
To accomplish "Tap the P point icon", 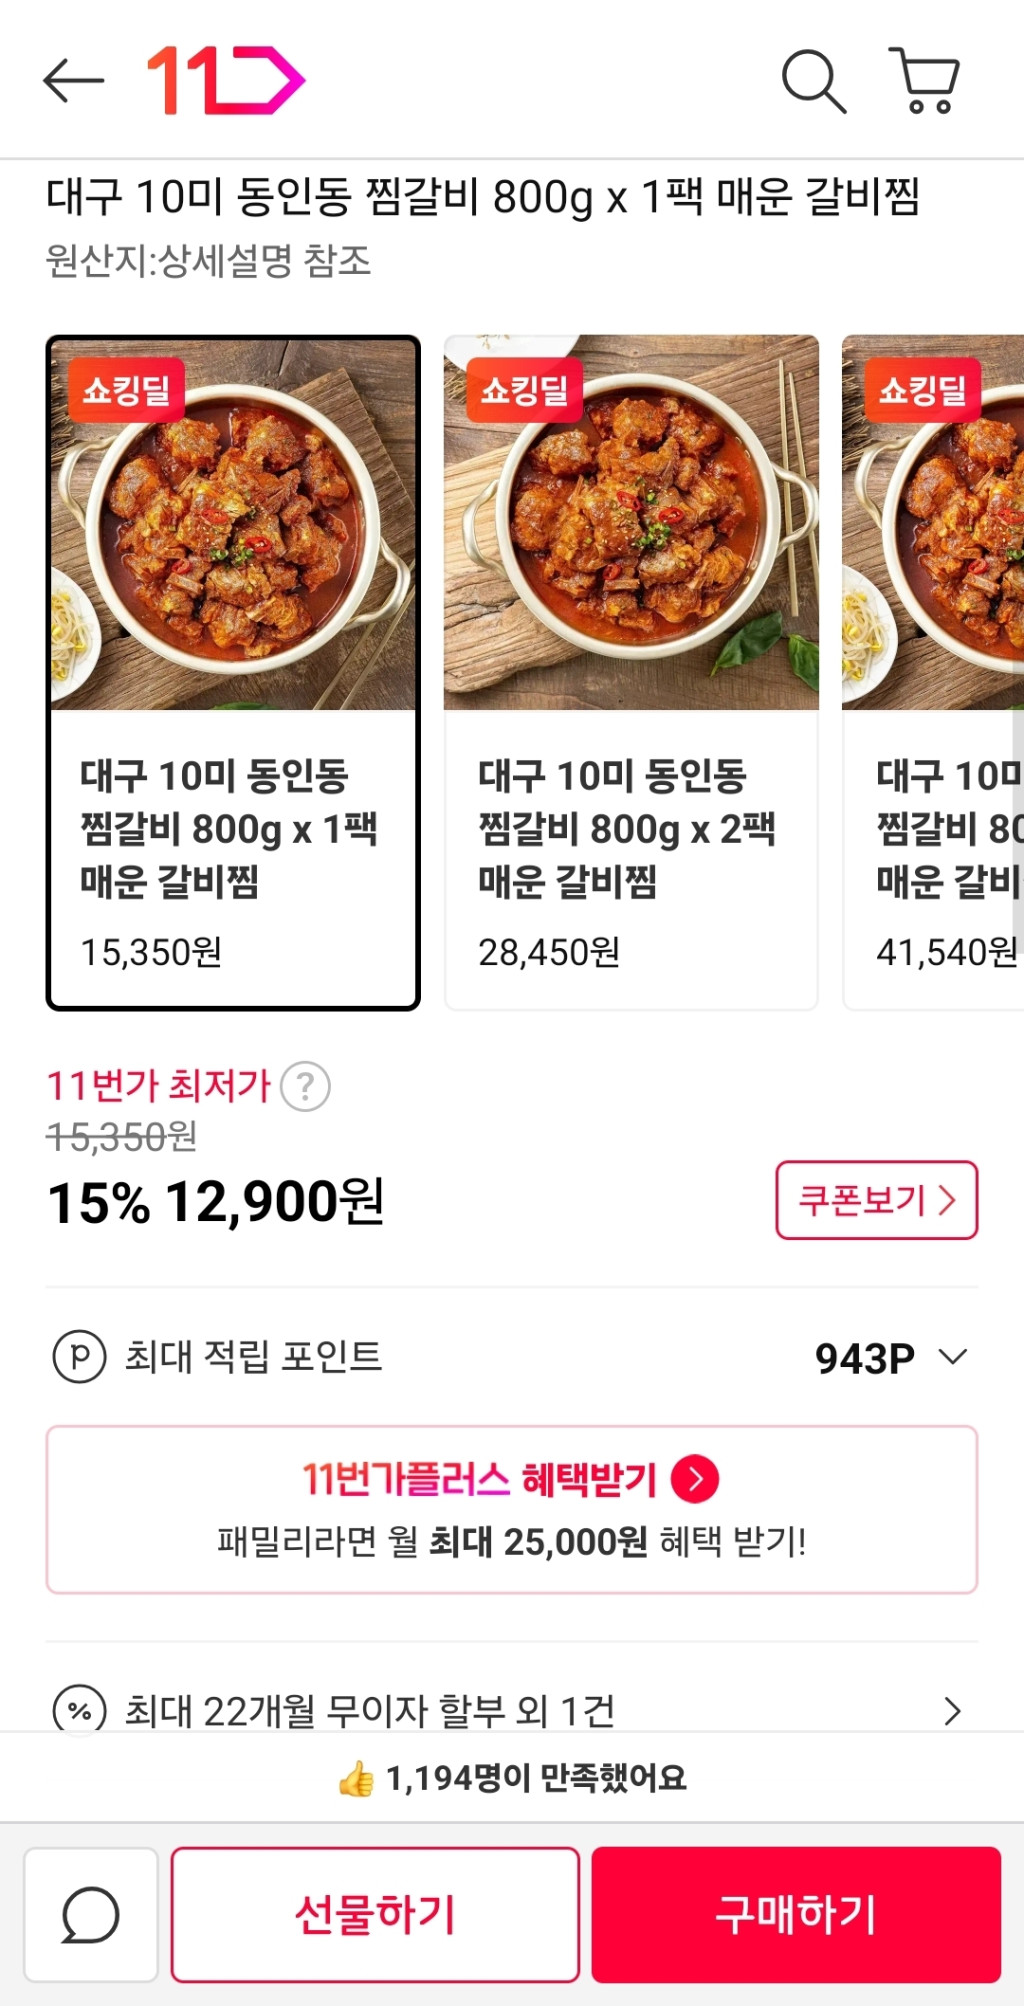I will (x=79, y=1357).
